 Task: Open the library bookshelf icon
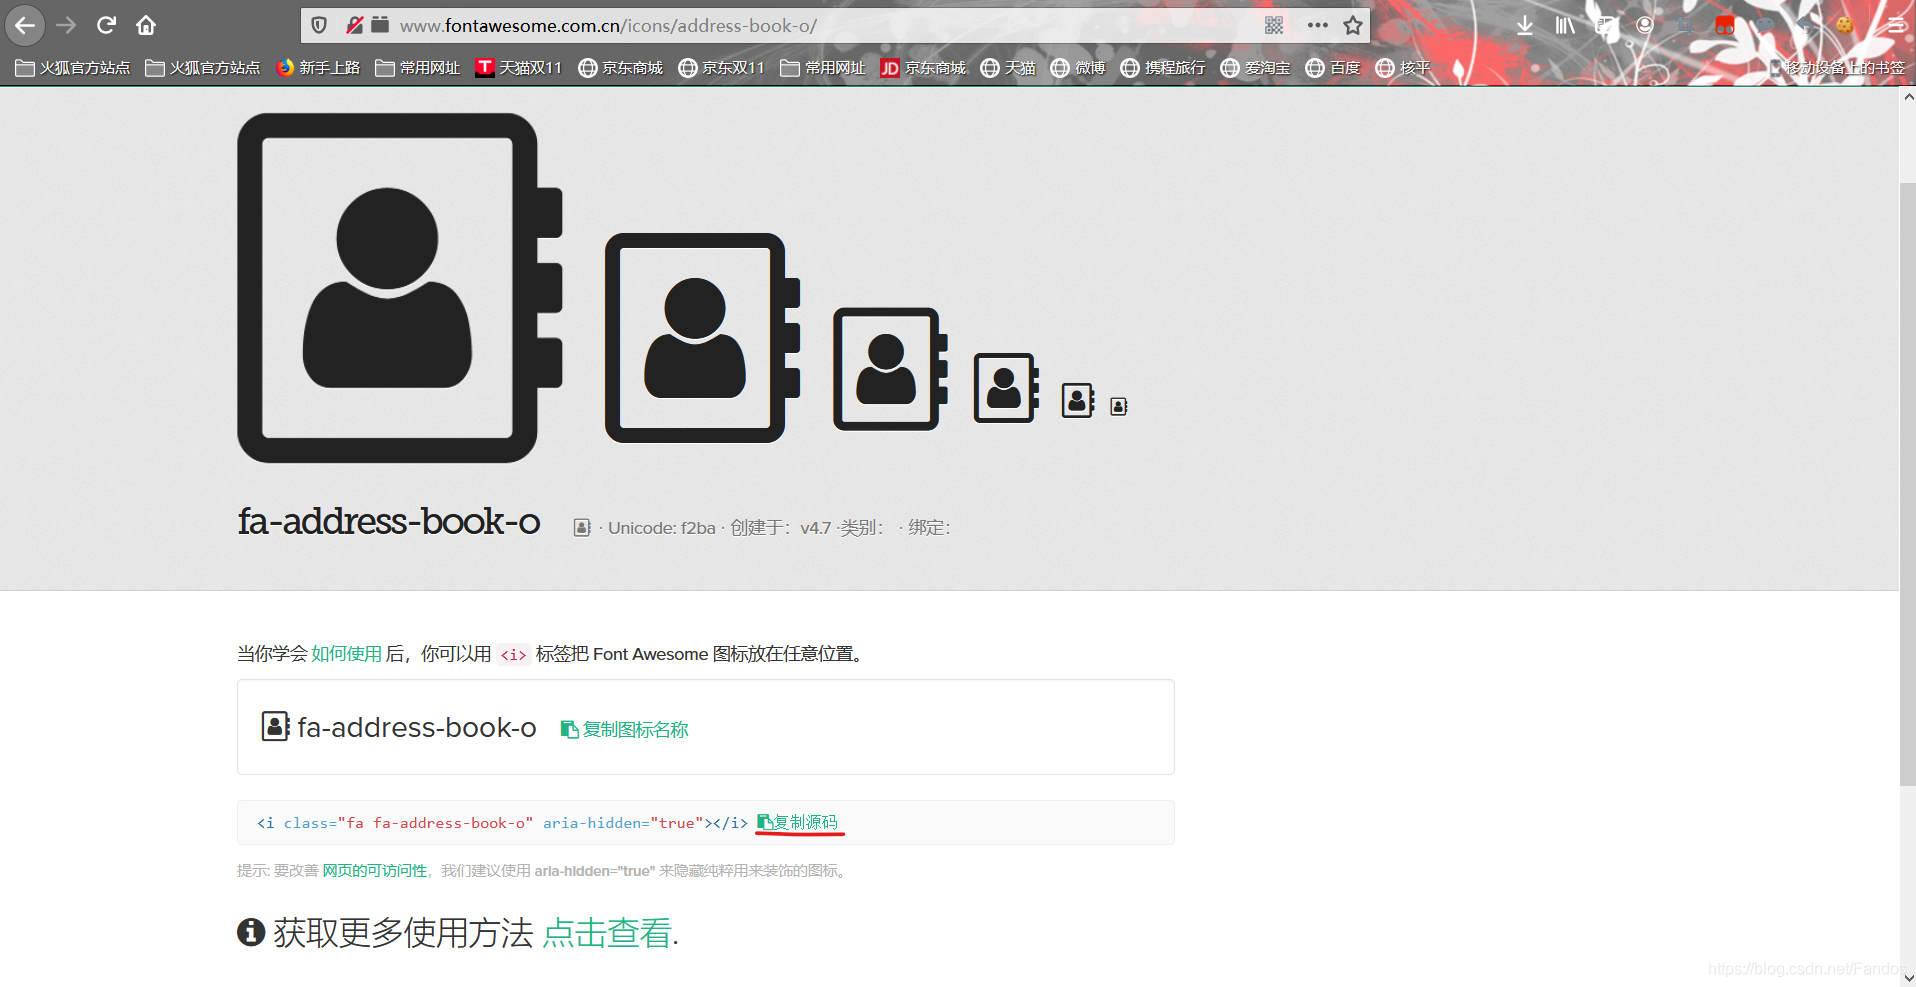(x=1565, y=25)
